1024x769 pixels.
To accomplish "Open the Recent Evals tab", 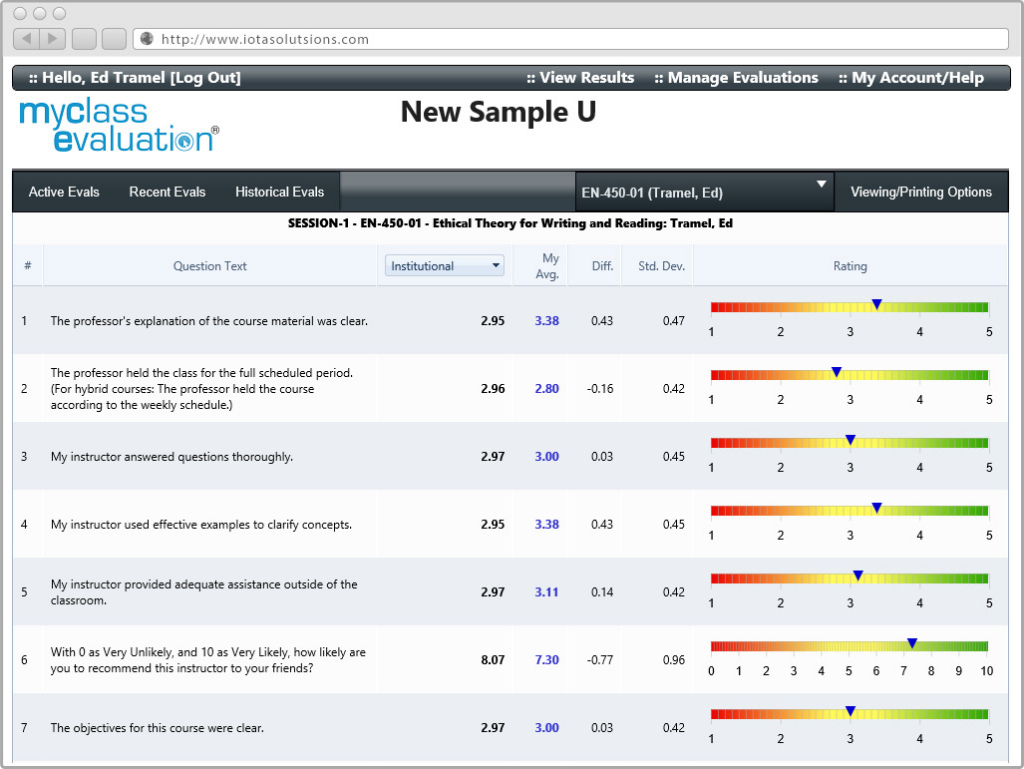I will 167,192.
